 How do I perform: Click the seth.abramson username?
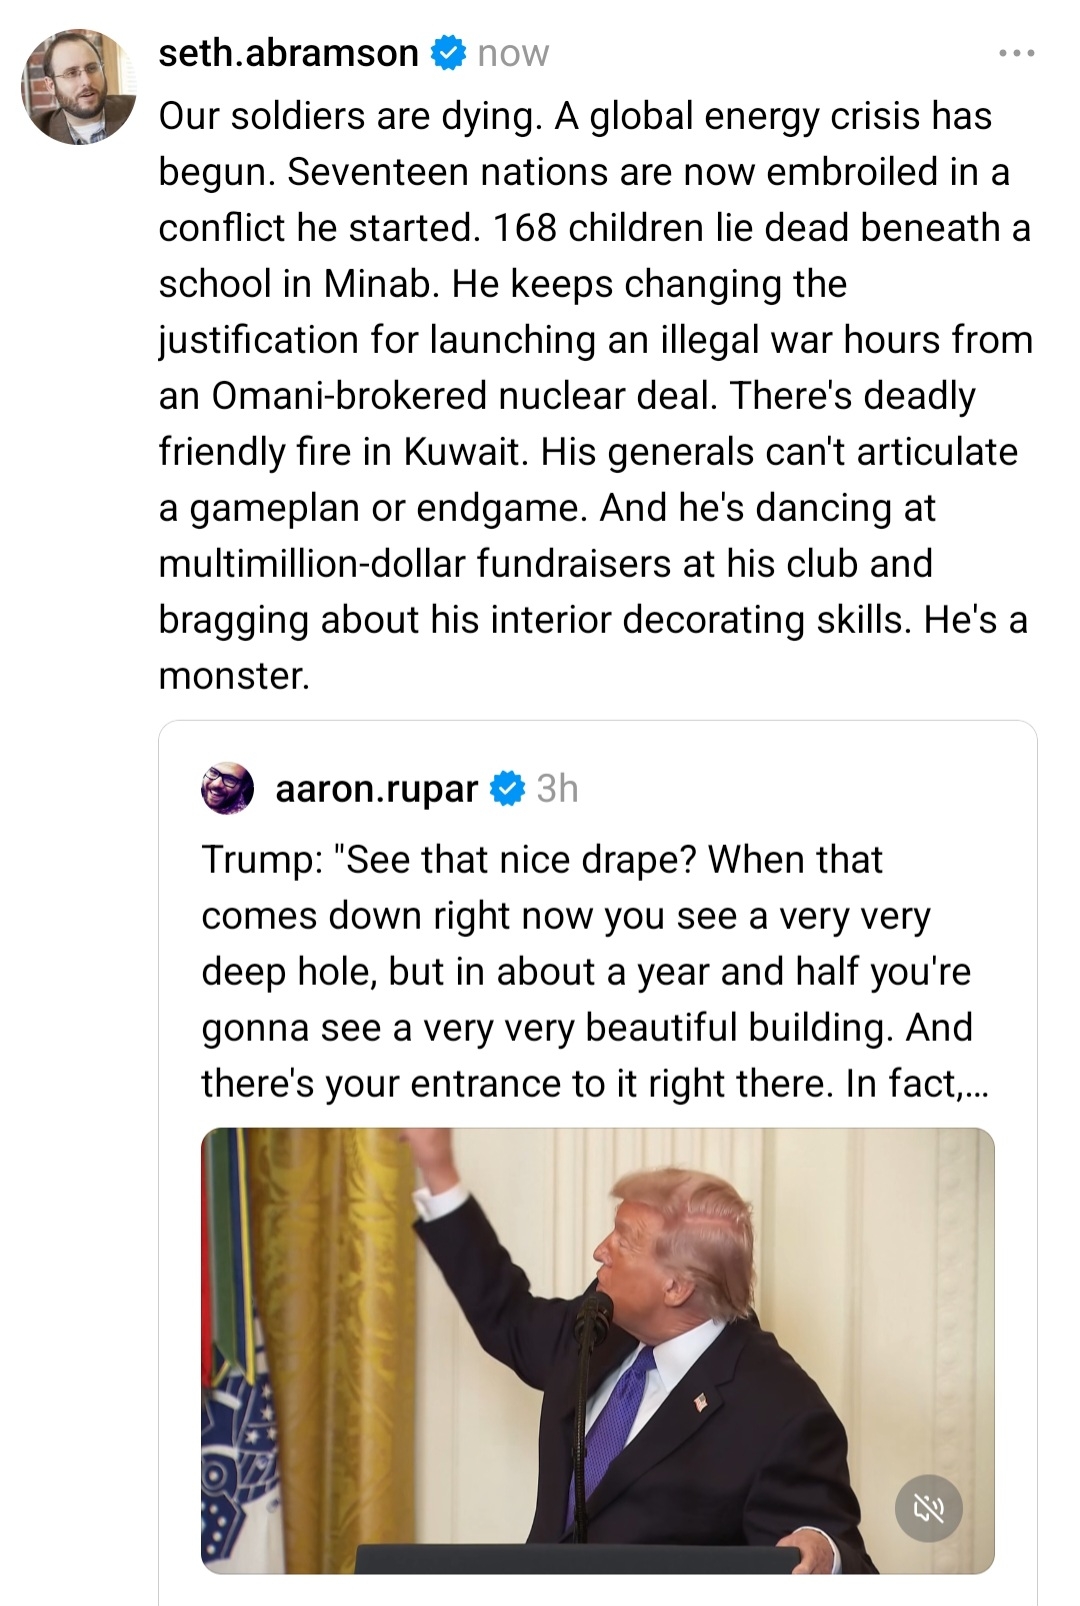pos(288,53)
